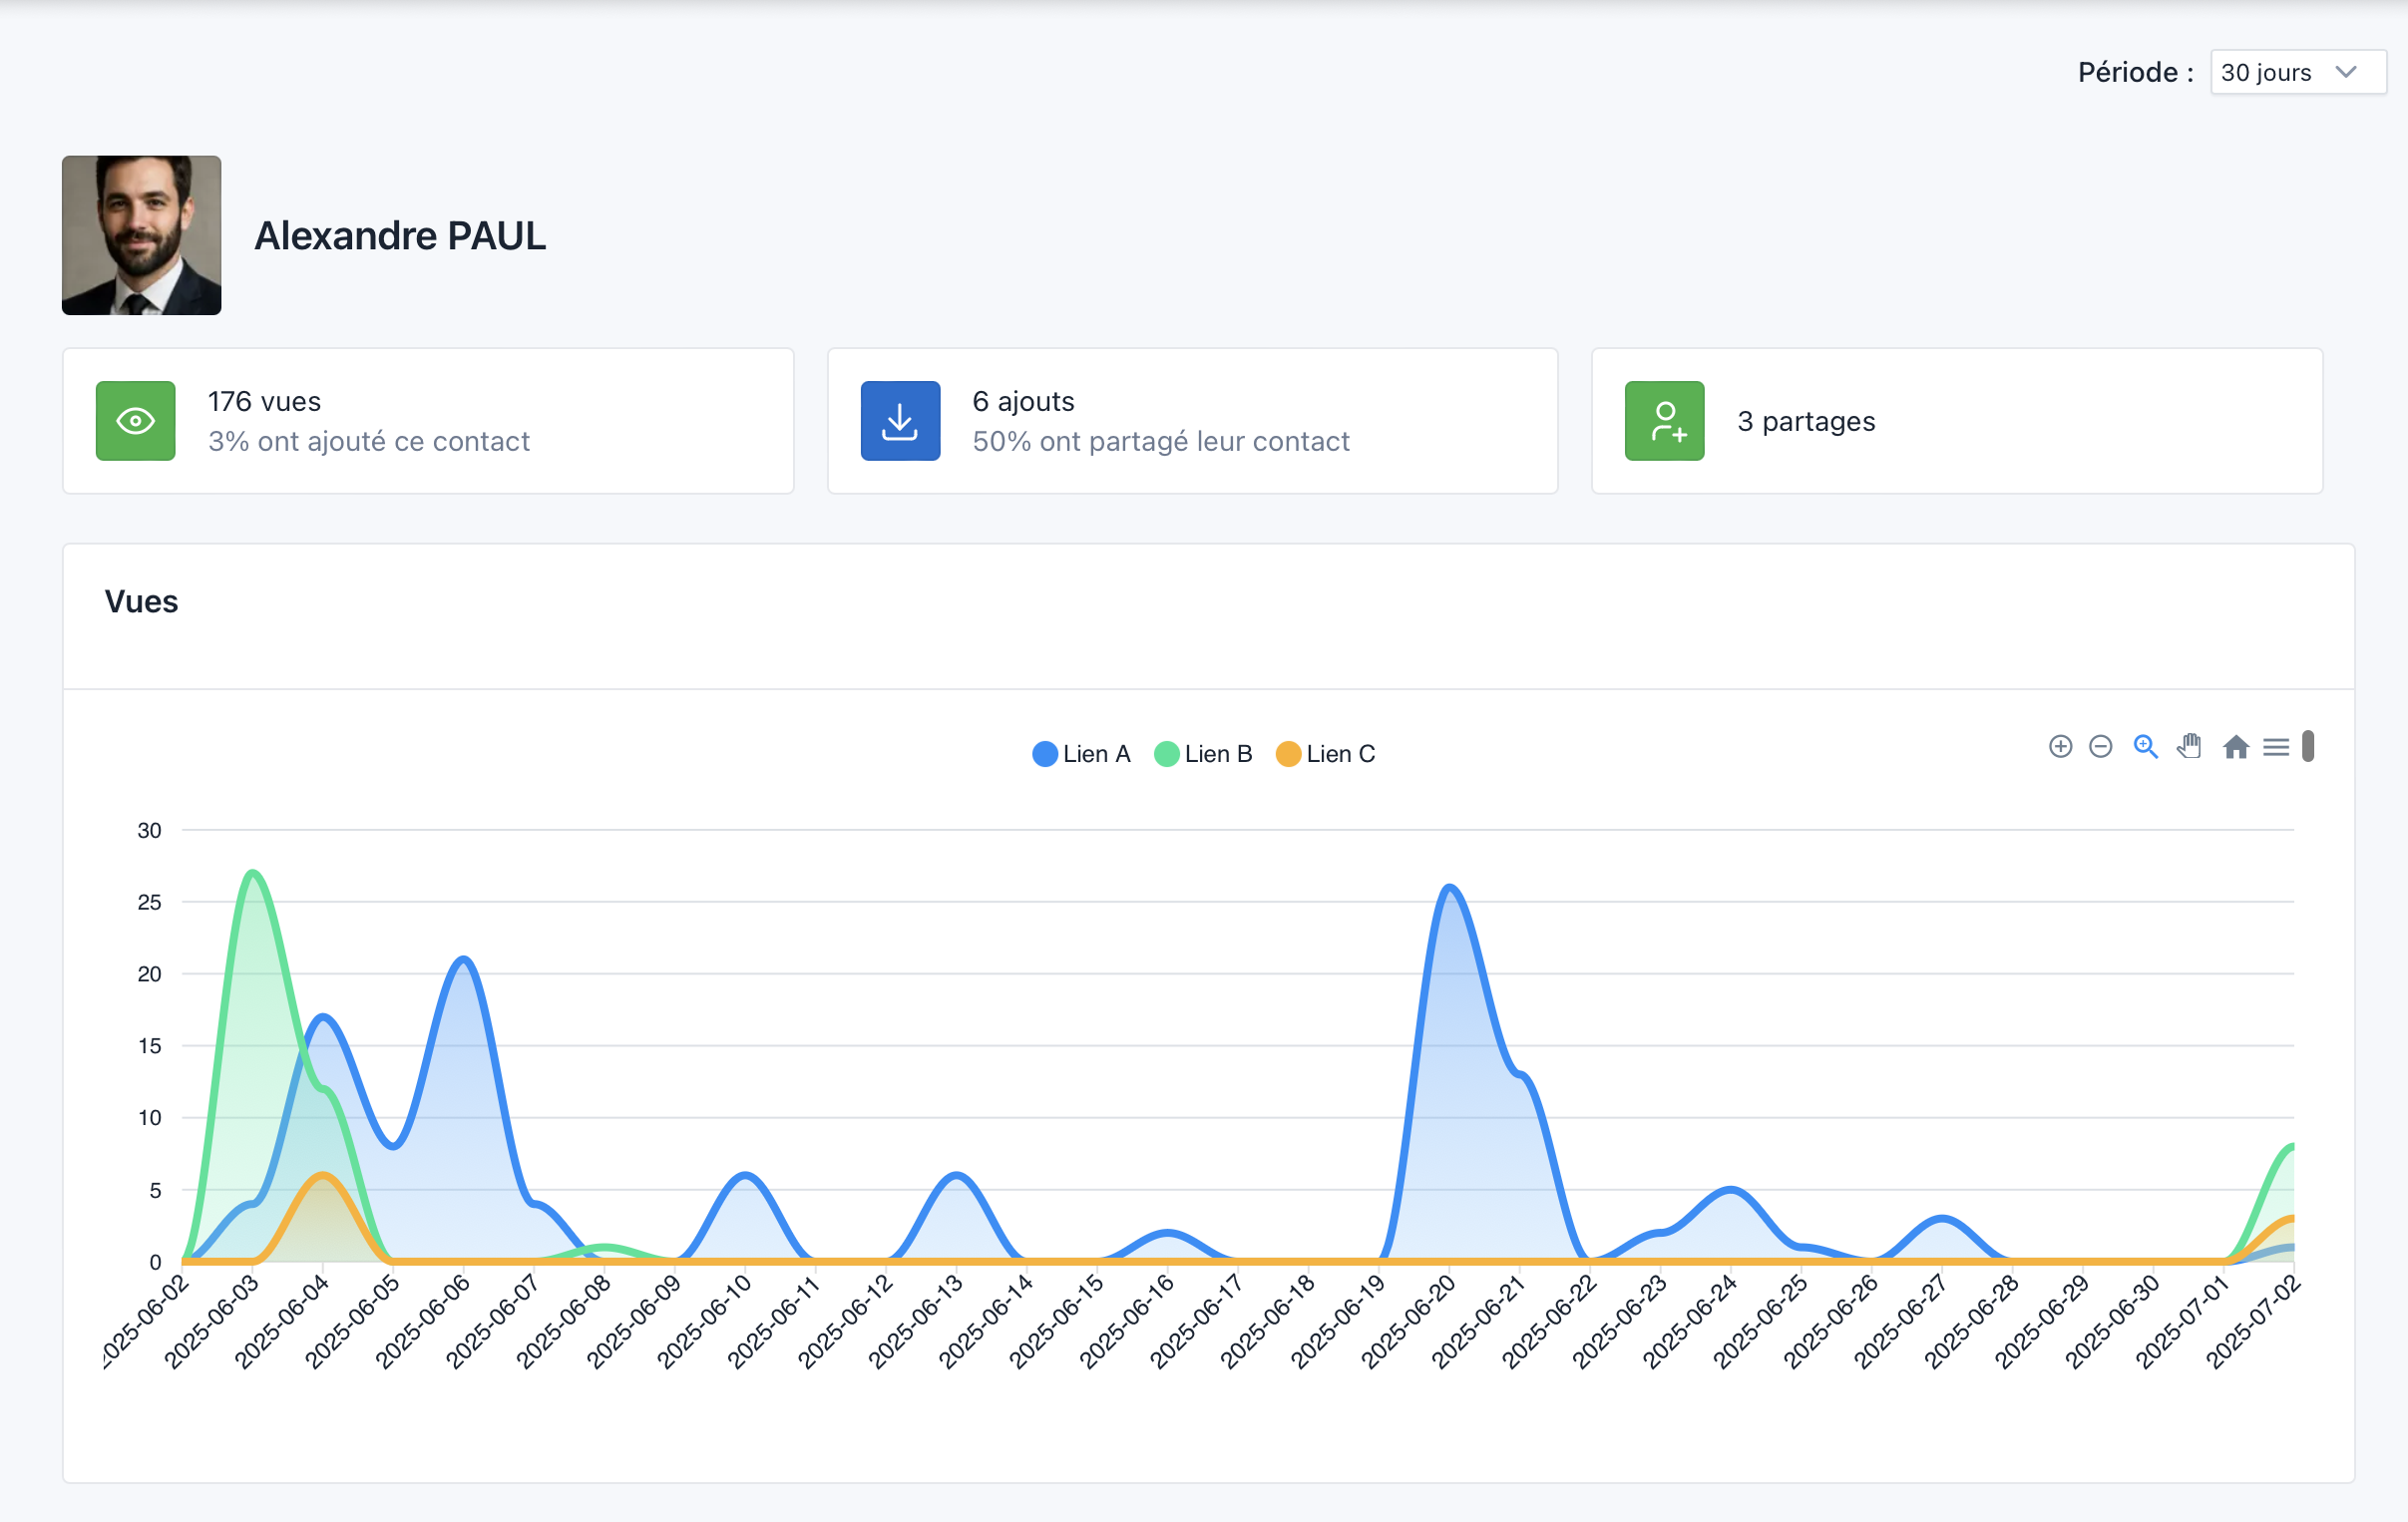Click the gray vertical bar beside chart menu
2408x1522 pixels.
pyautogui.click(x=2308, y=746)
